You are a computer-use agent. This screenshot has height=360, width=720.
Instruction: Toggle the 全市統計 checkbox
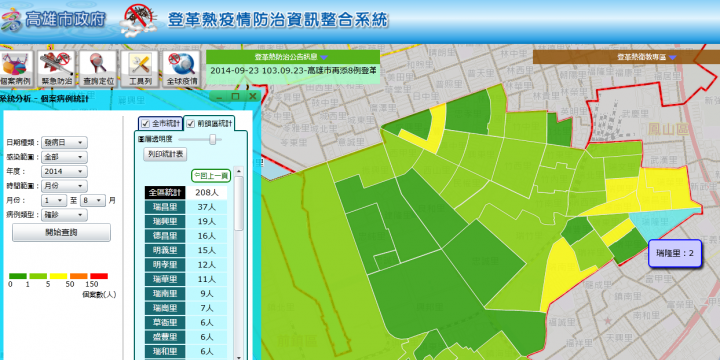[x=146, y=124]
